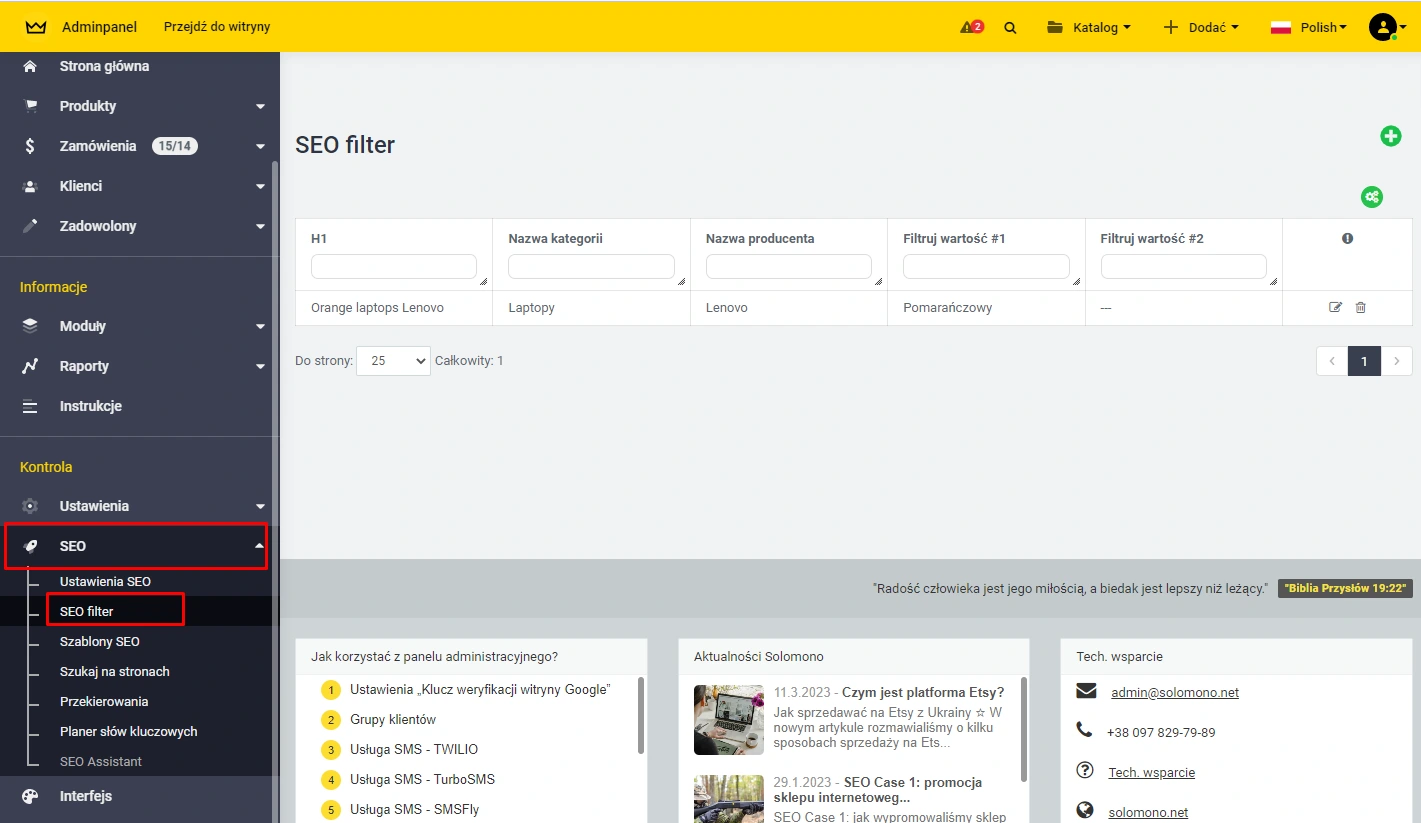Image resolution: width=1421 pixels, height=823 pixels.
Task: Open the search magnifier in top bar
Action: click(x=1010, y=27)
